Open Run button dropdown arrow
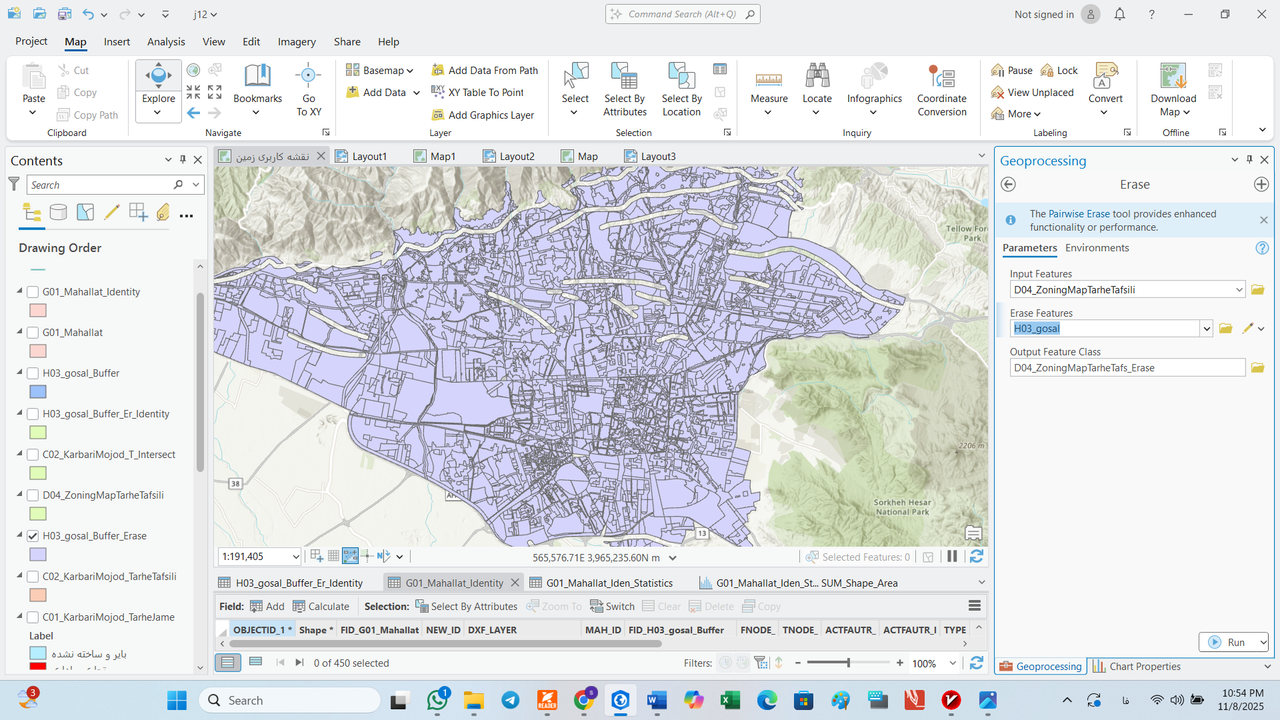The image size is (1280, 720). pyautogui.click(x=1264, y=642)
